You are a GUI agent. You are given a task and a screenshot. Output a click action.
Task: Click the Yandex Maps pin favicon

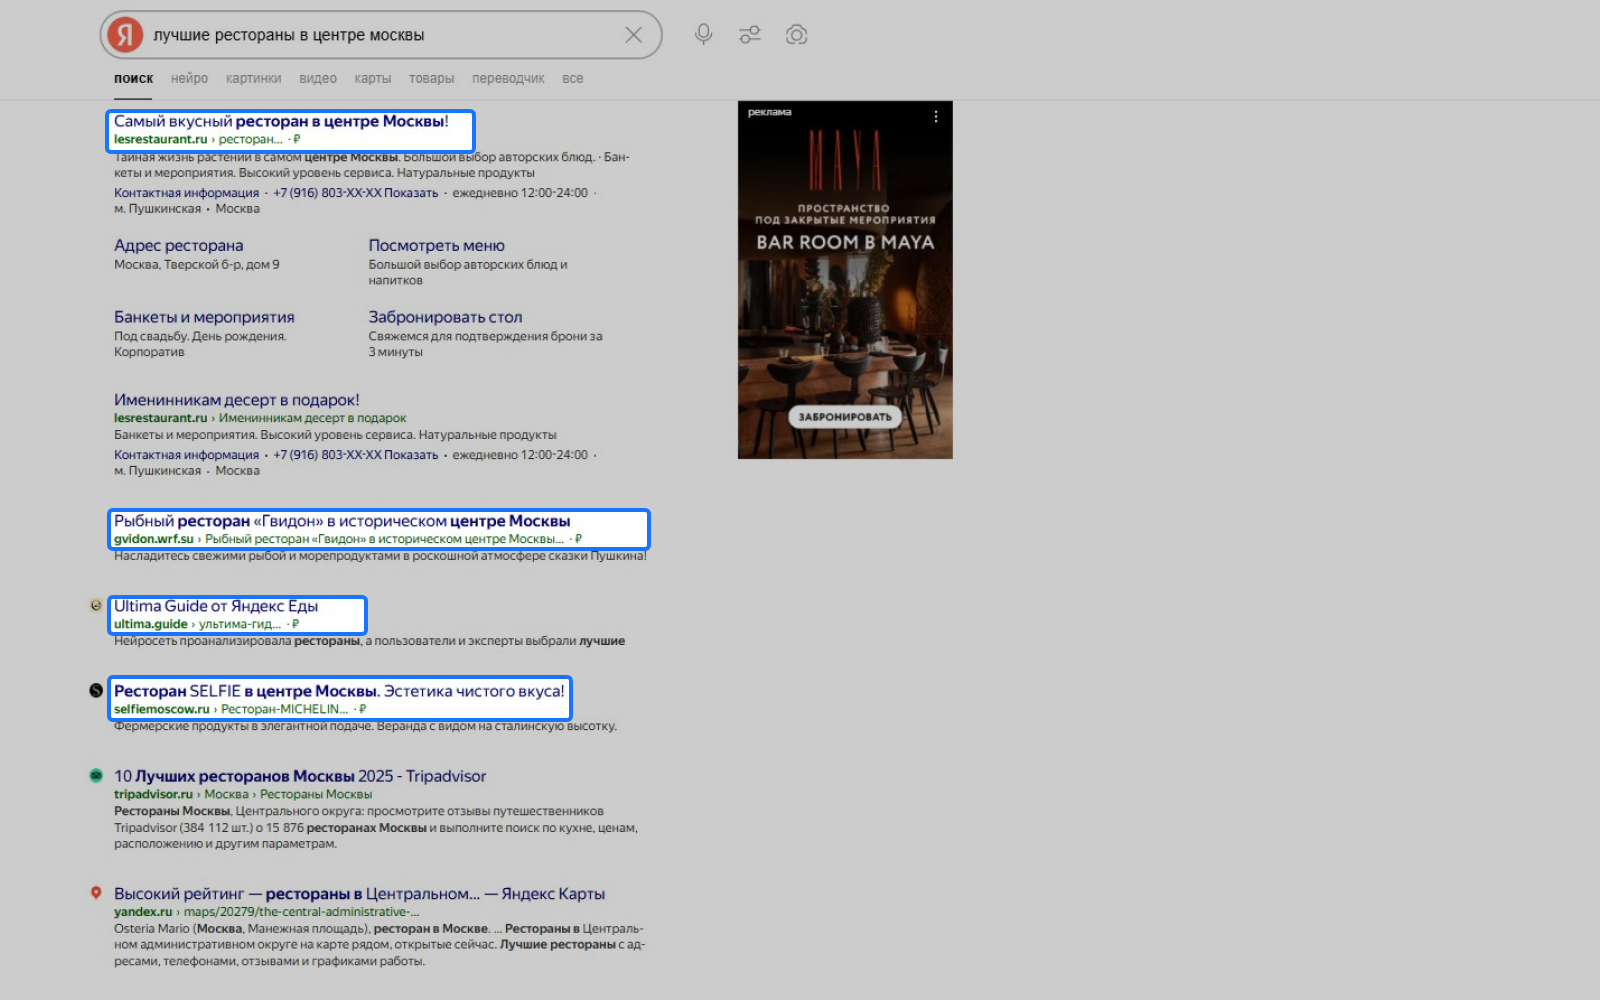coord(96,893)
